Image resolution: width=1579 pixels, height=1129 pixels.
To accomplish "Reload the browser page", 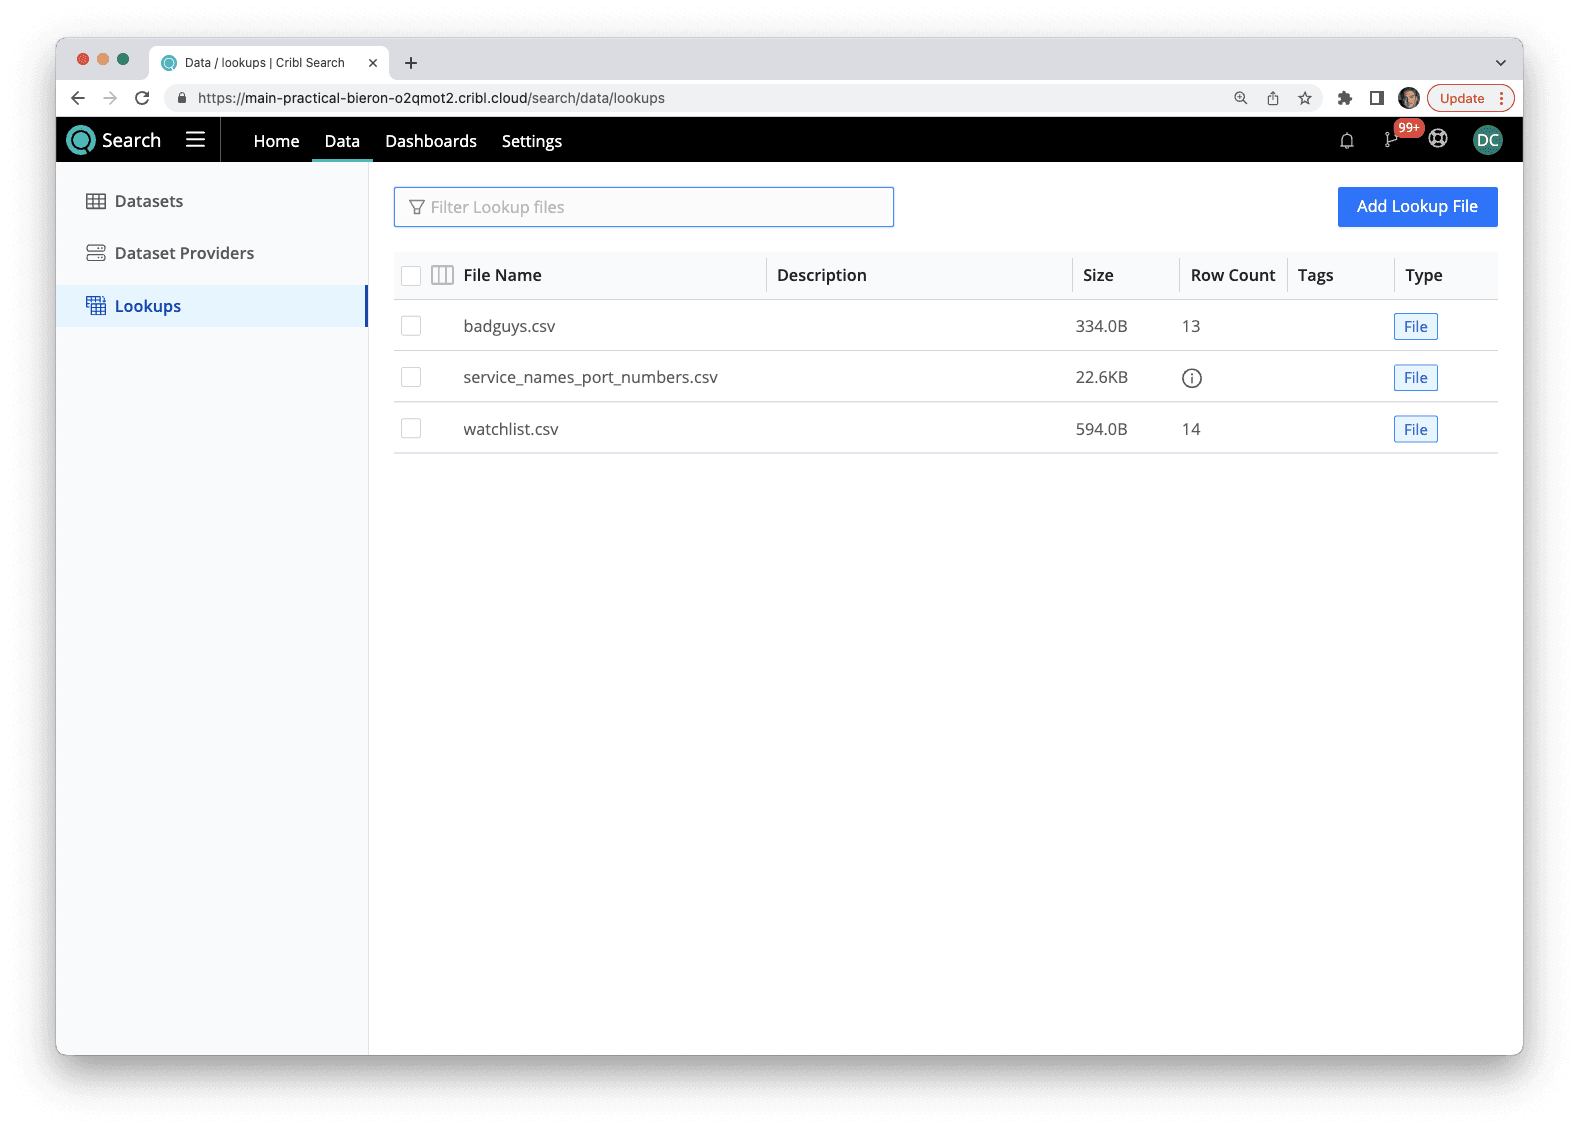I will [x=142, y=98].
